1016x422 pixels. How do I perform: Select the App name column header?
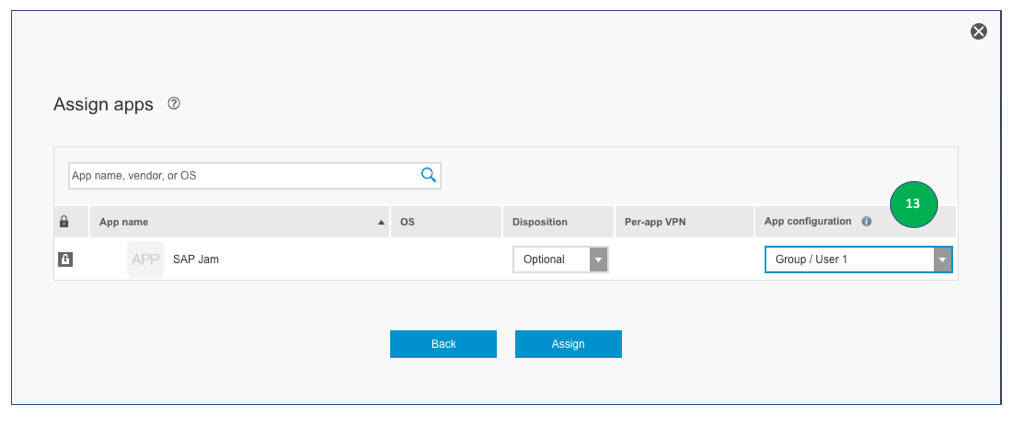(x=124, y=222)
